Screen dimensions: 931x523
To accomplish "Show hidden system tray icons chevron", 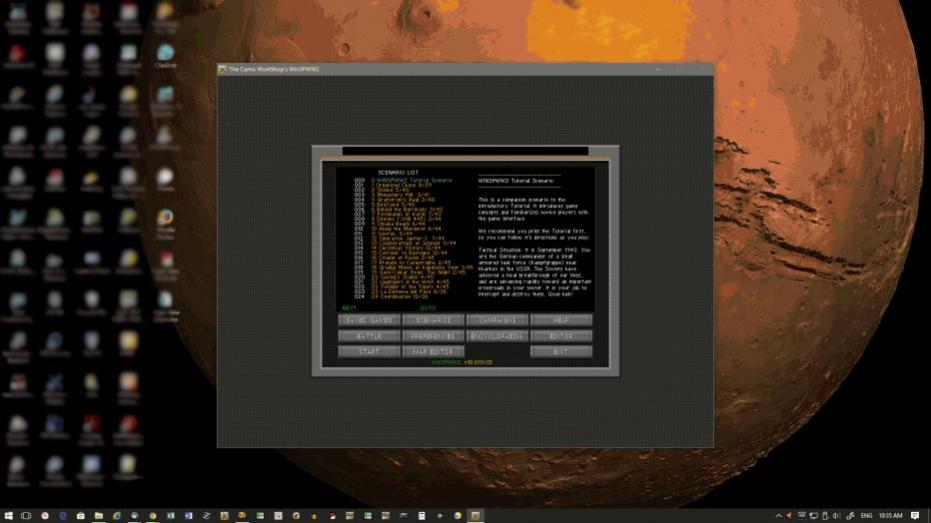I will tap(777, 515).
